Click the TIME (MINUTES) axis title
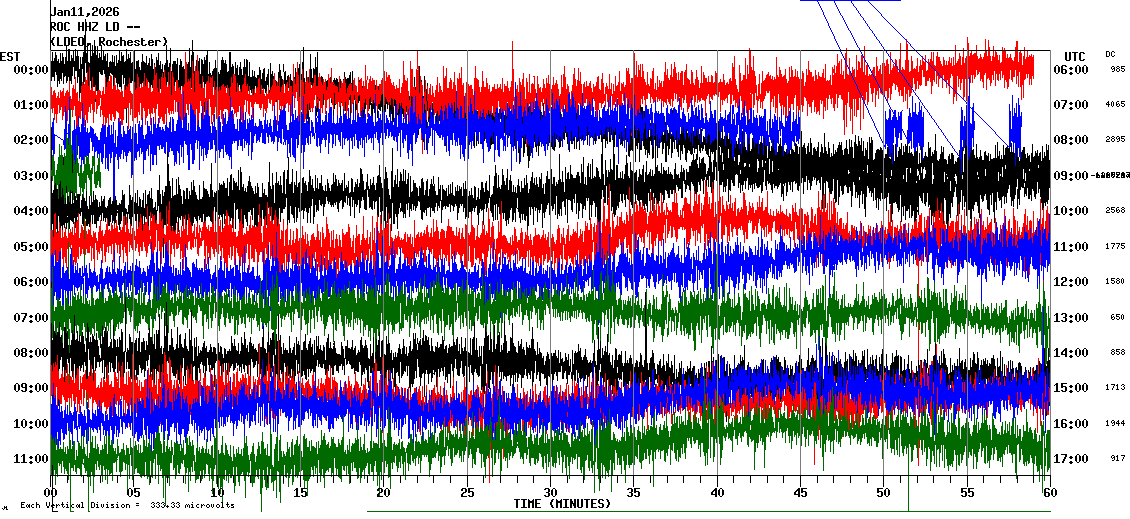 [x=562, y=504]
